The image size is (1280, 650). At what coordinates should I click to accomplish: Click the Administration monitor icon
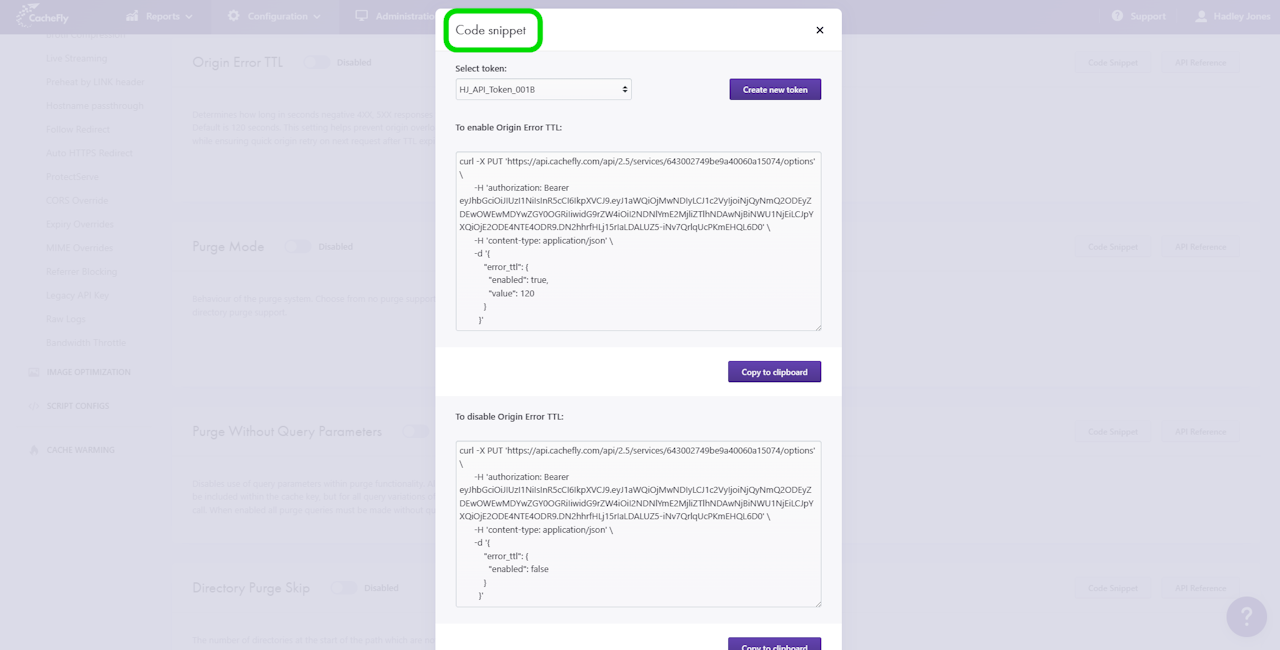pyautogui.click(x=361, y=16)
